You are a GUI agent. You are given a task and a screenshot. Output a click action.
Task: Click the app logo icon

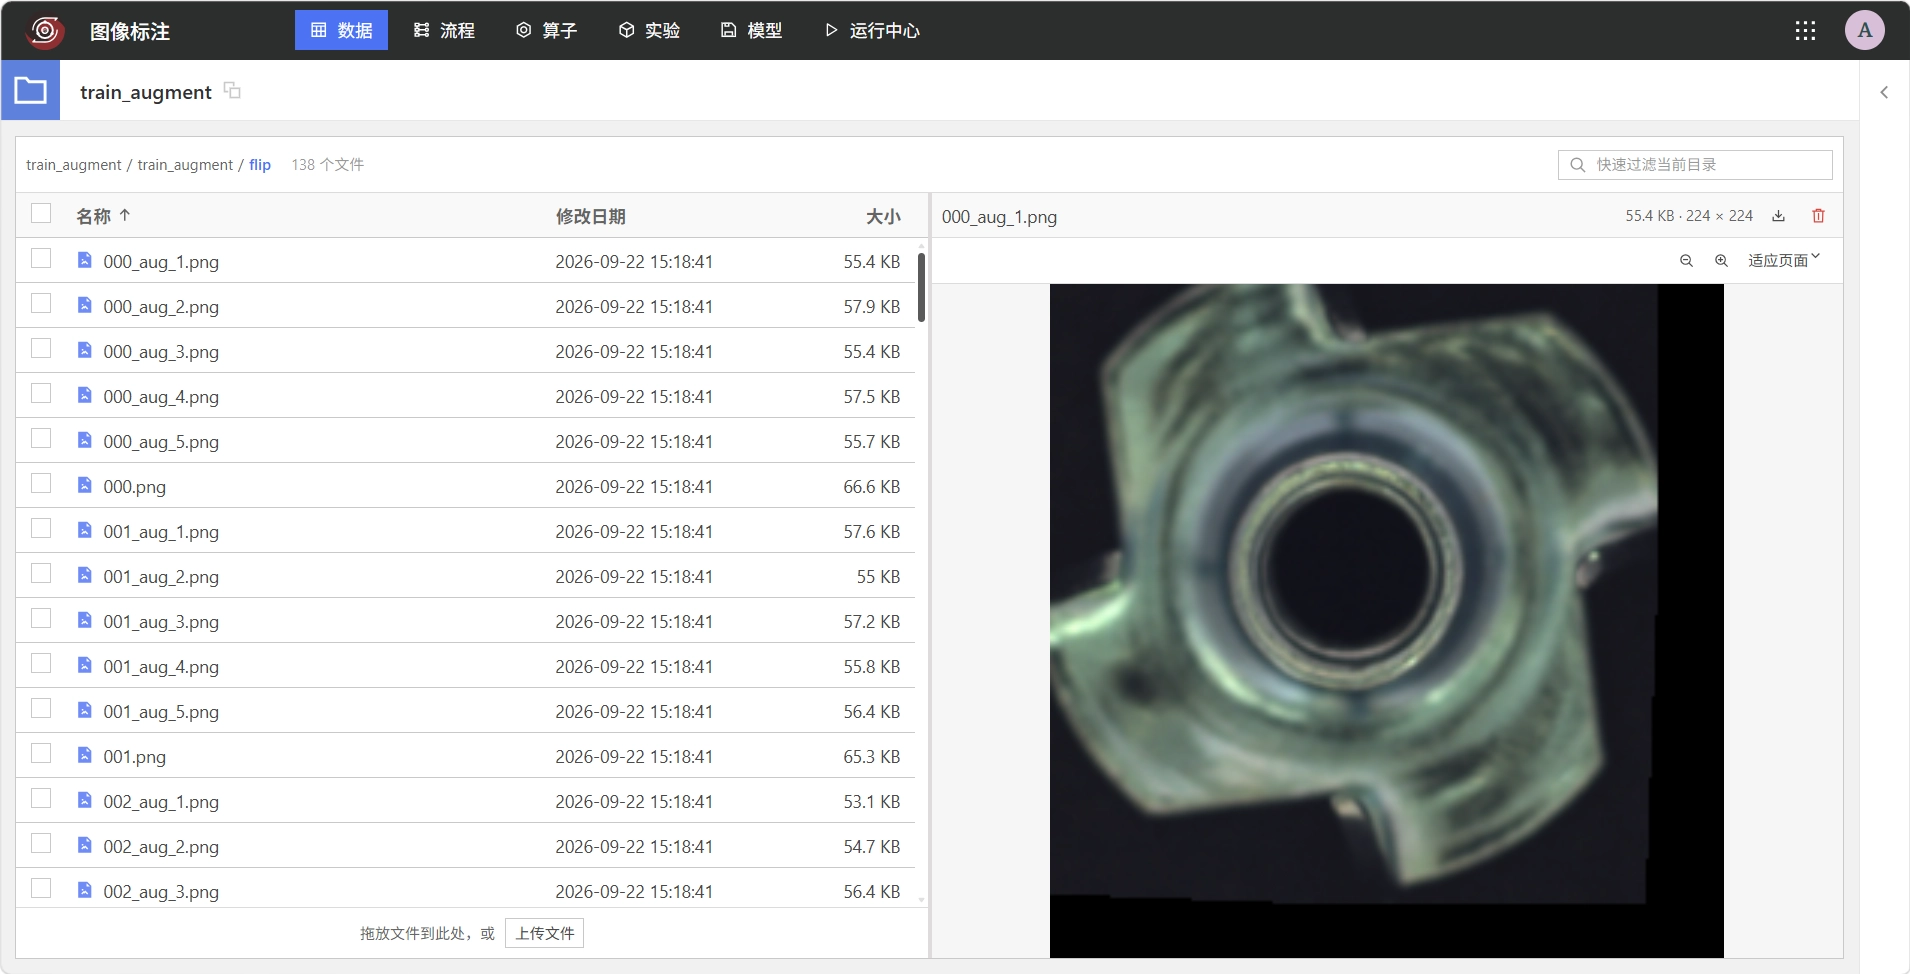pos(45,31)
